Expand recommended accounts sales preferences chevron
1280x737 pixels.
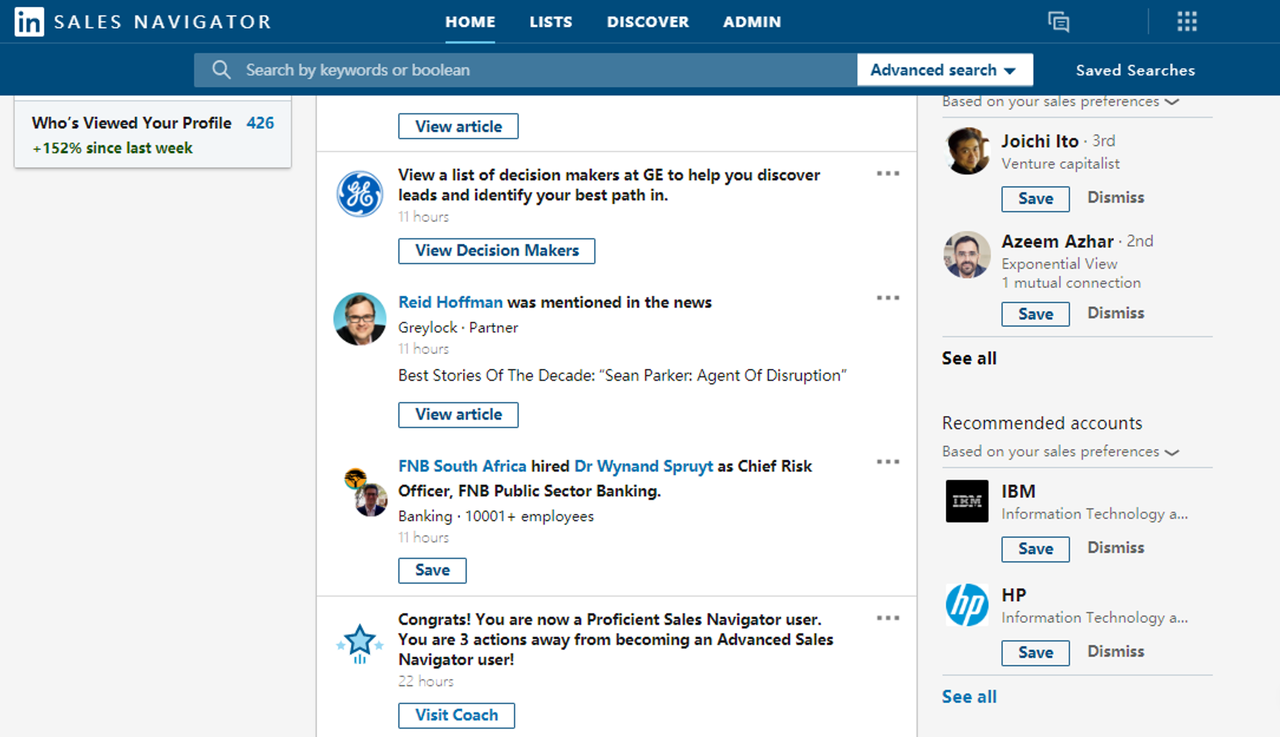(1172, 452)
